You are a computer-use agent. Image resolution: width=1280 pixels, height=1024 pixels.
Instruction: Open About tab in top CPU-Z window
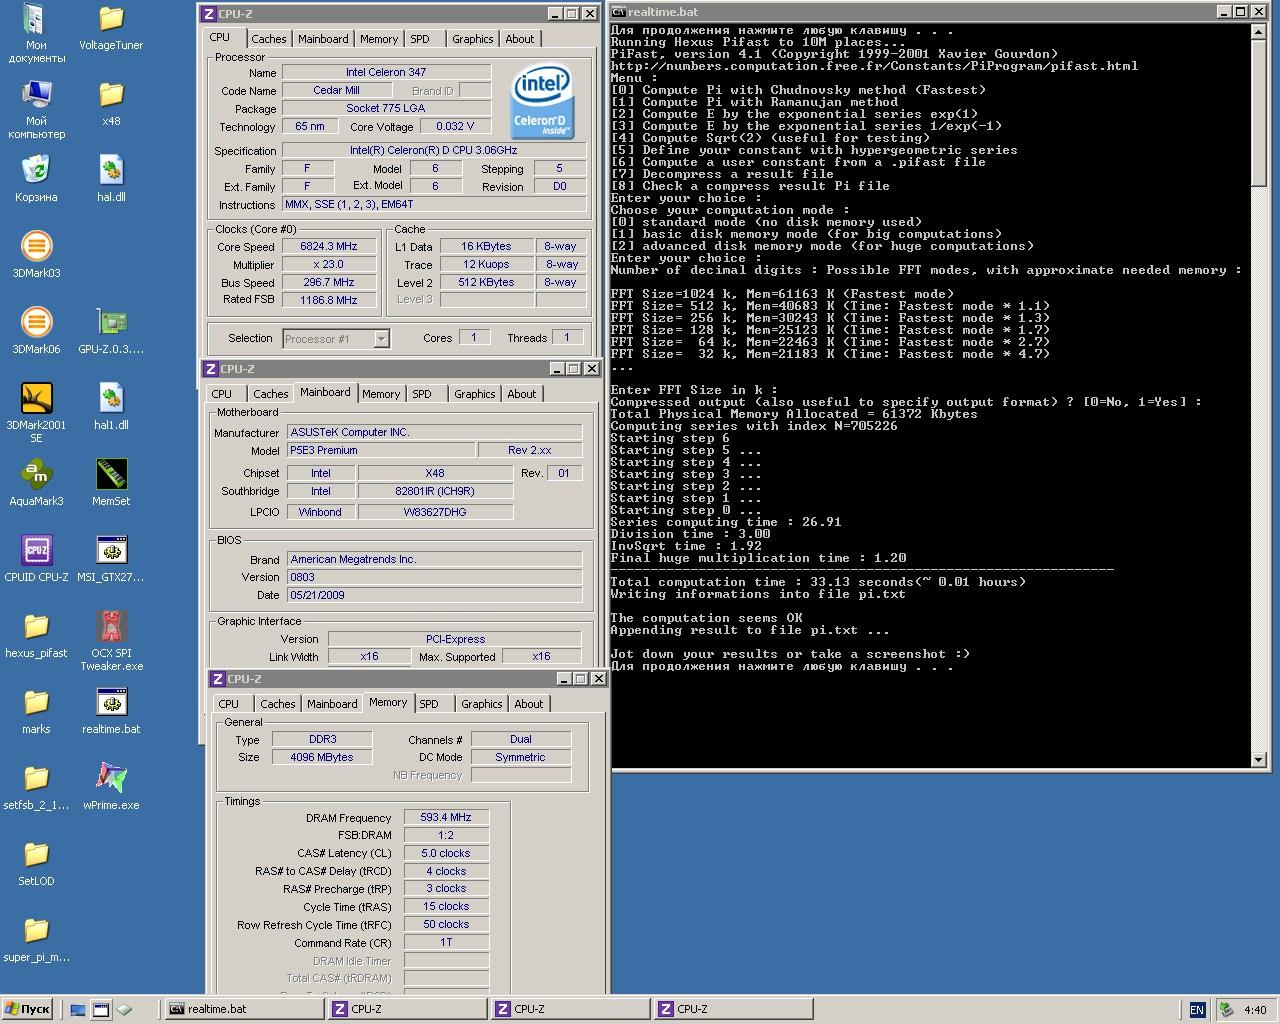519,39
